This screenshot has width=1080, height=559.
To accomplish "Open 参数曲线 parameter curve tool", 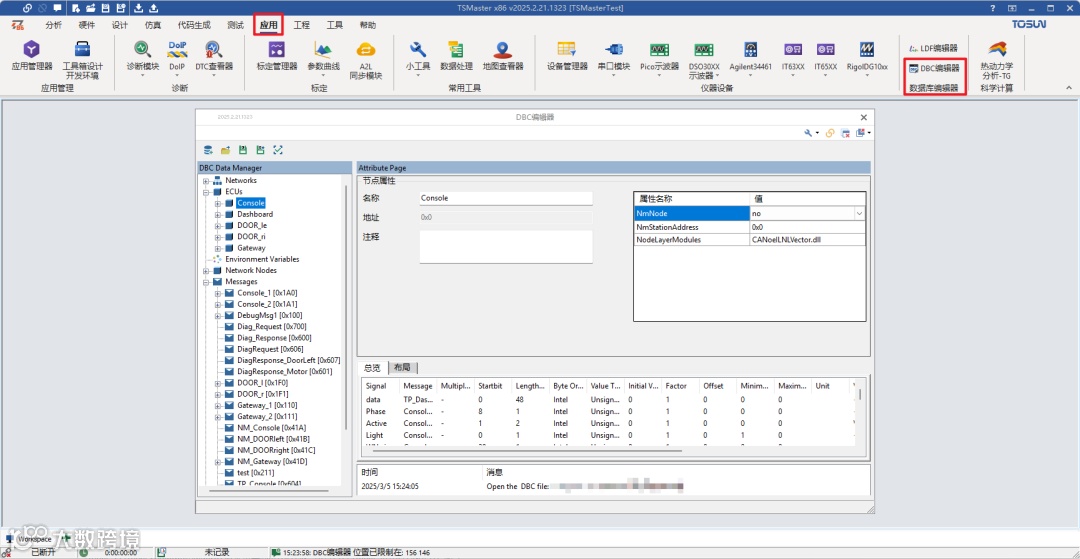I will (323, 56).
